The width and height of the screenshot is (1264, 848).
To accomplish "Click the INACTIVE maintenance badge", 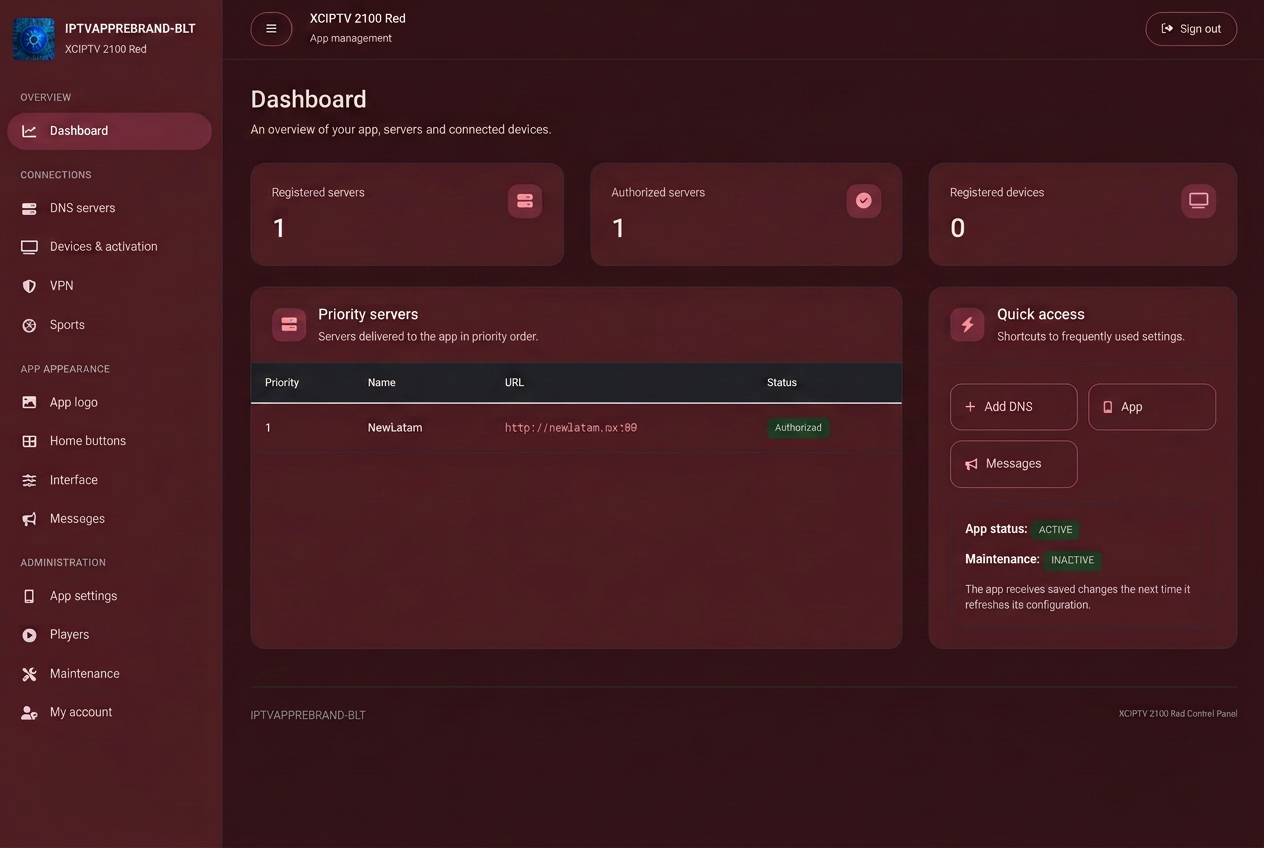I will point(1072,560).
